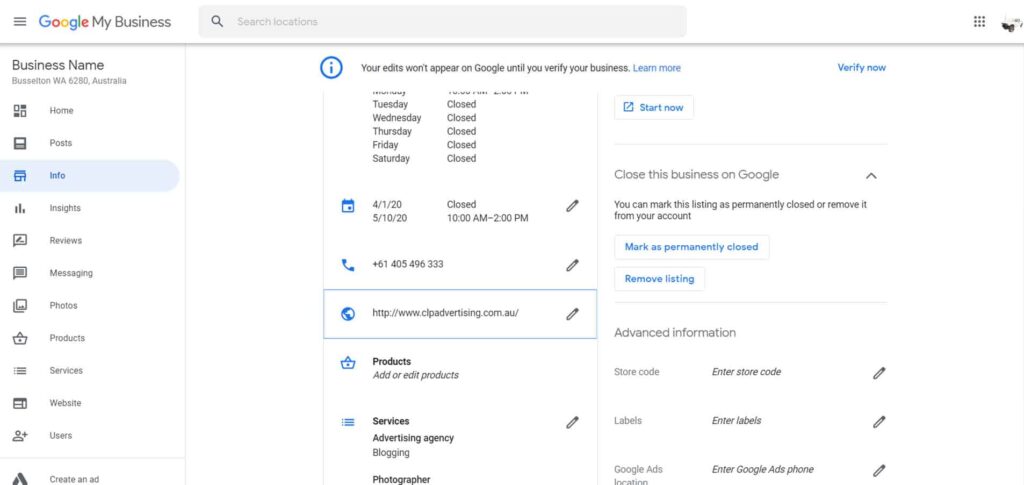Open the account profile avatar
The width and height of the screenshot is (1024, 485).
pos(1011,23)
